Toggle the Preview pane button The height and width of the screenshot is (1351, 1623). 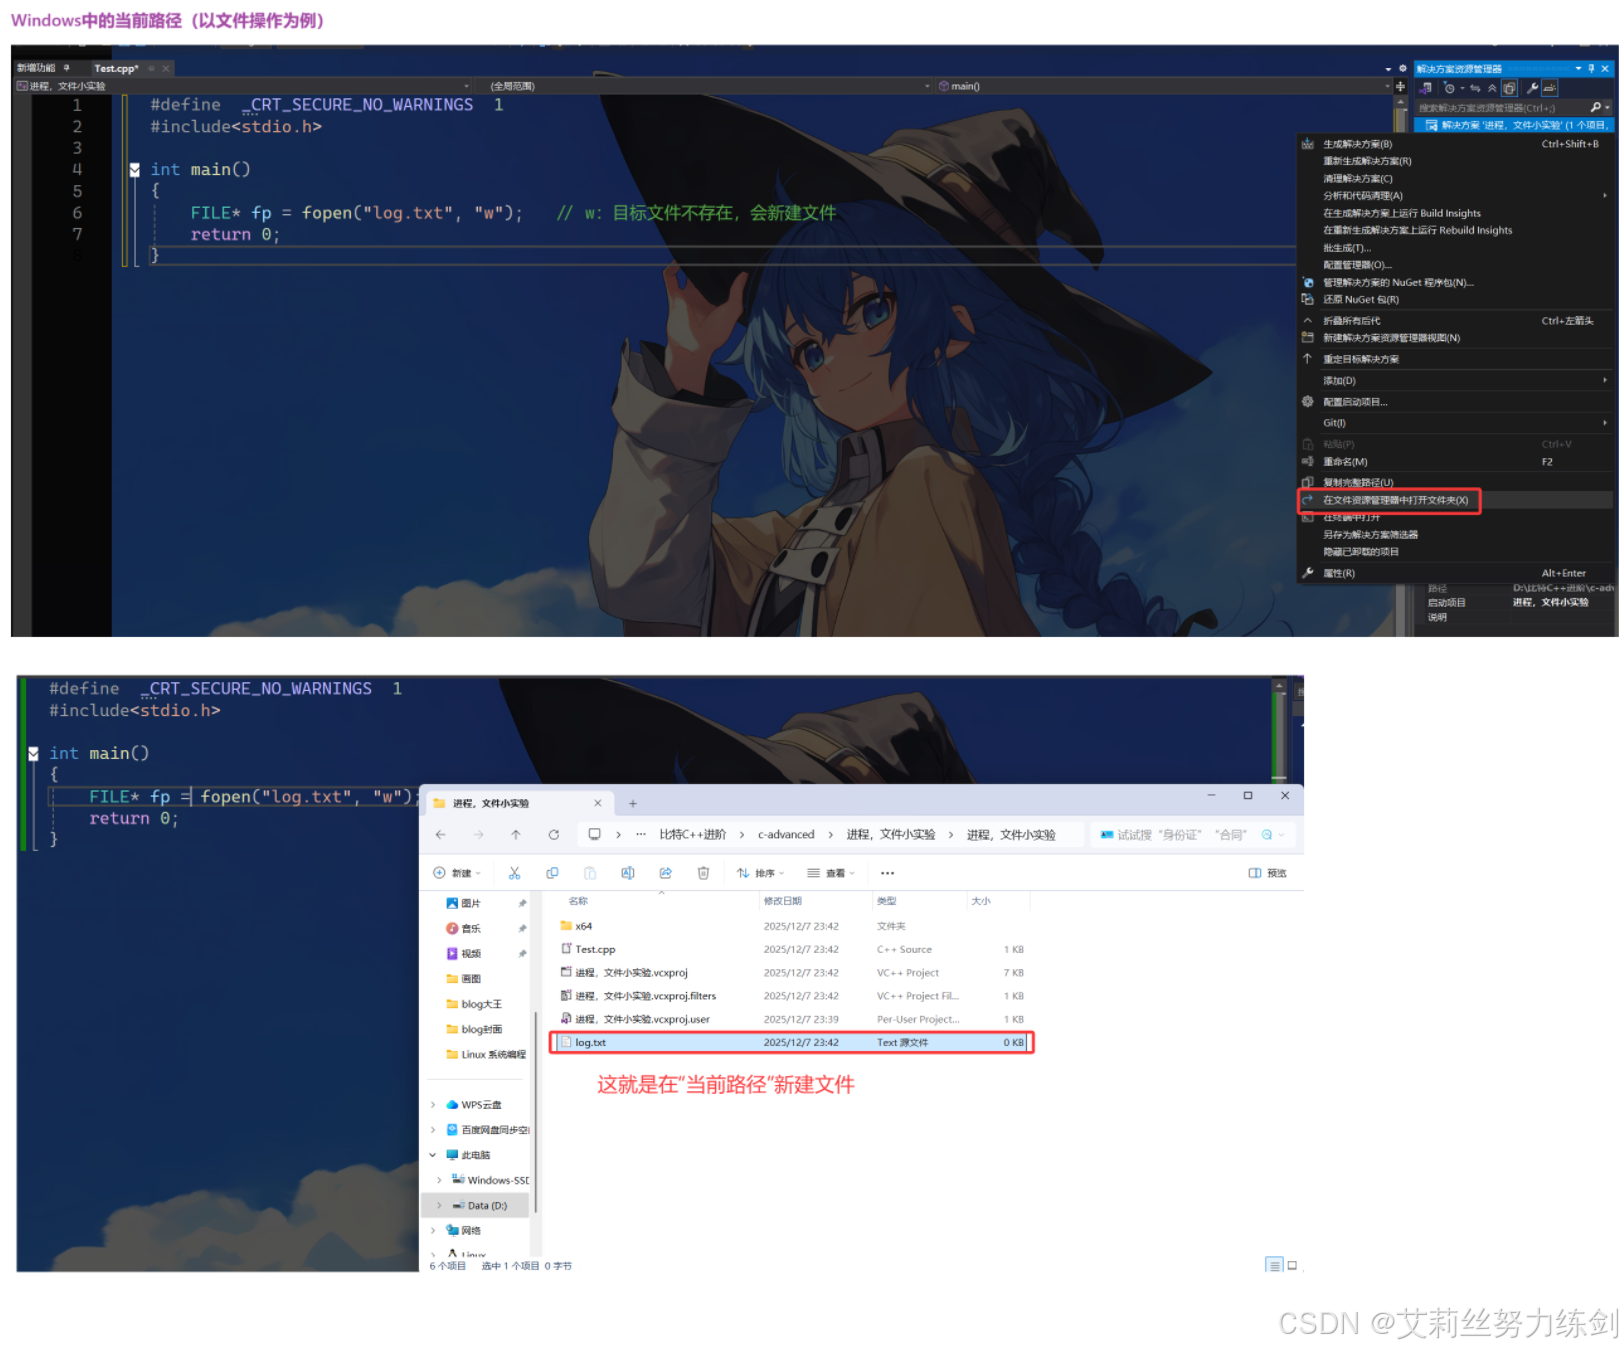(x=1267, y=873)
